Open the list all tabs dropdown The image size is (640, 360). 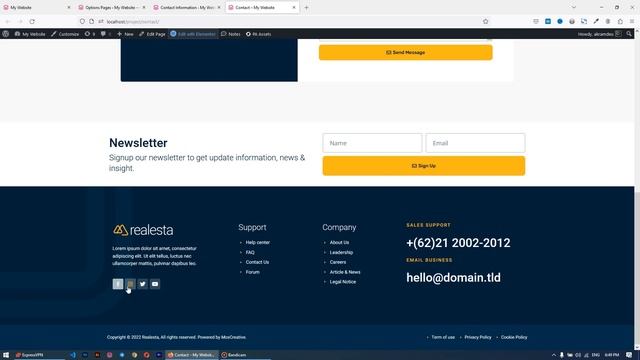click(573, 7)
